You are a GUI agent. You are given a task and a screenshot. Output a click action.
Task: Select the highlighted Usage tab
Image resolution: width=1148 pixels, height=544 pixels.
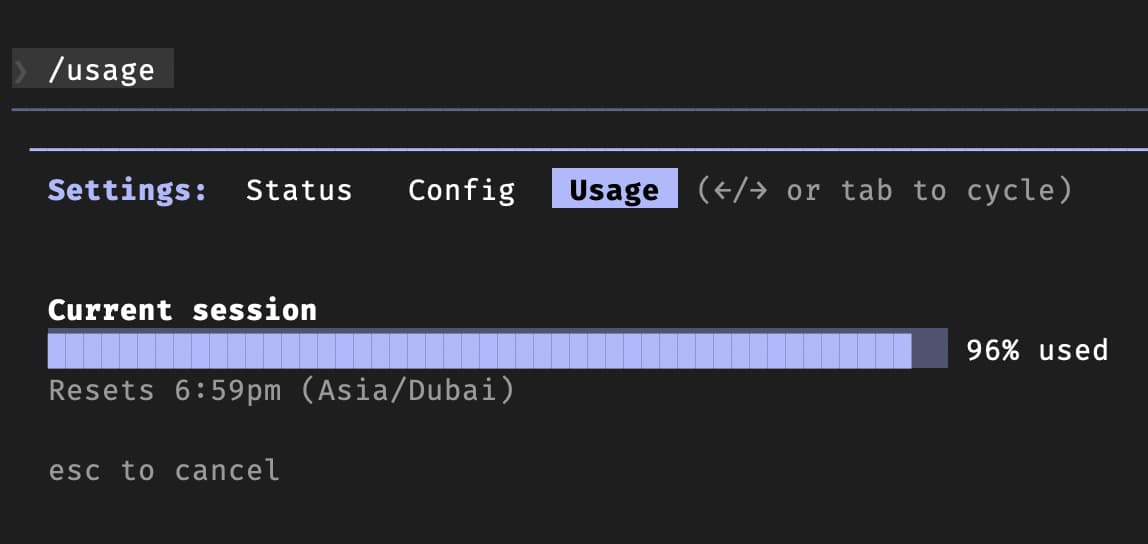click(614, 190)
